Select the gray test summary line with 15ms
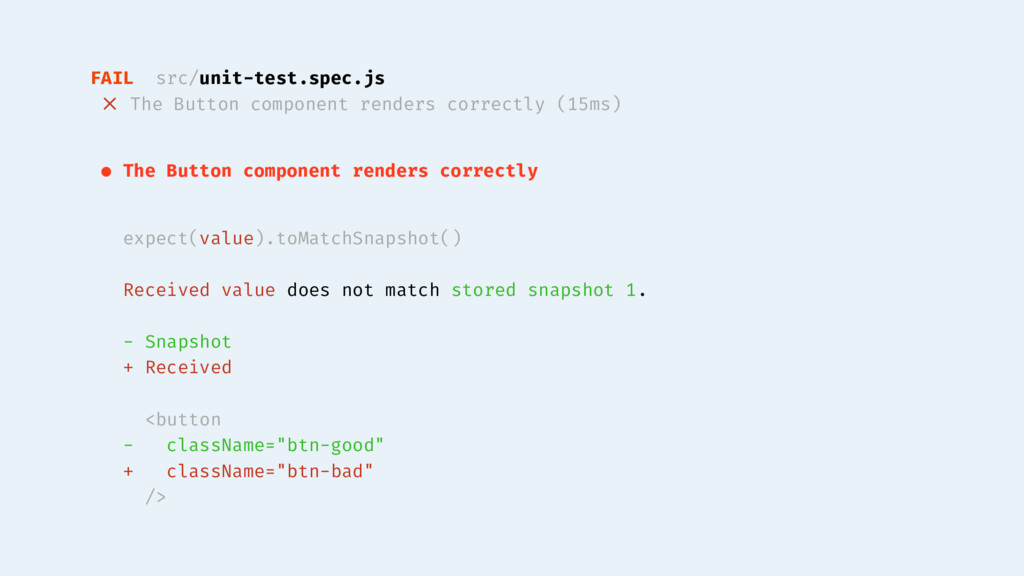Image resolution: width=1024 pixels, height=576 pixels. [376, 104]
